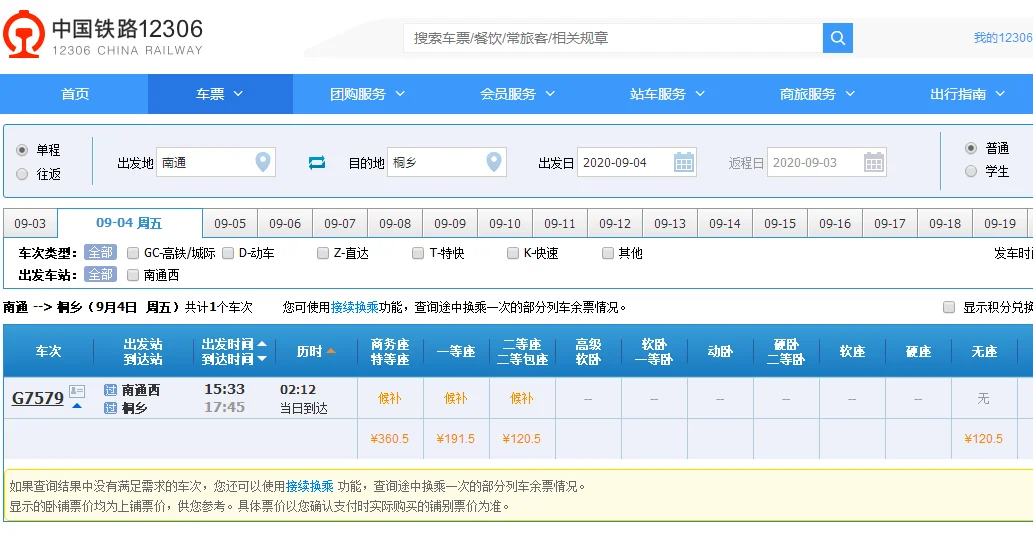Click the 出发日 field 2020-09-04
The width and height of the screenshot is (1033, 560).
(x=636, y=162)
